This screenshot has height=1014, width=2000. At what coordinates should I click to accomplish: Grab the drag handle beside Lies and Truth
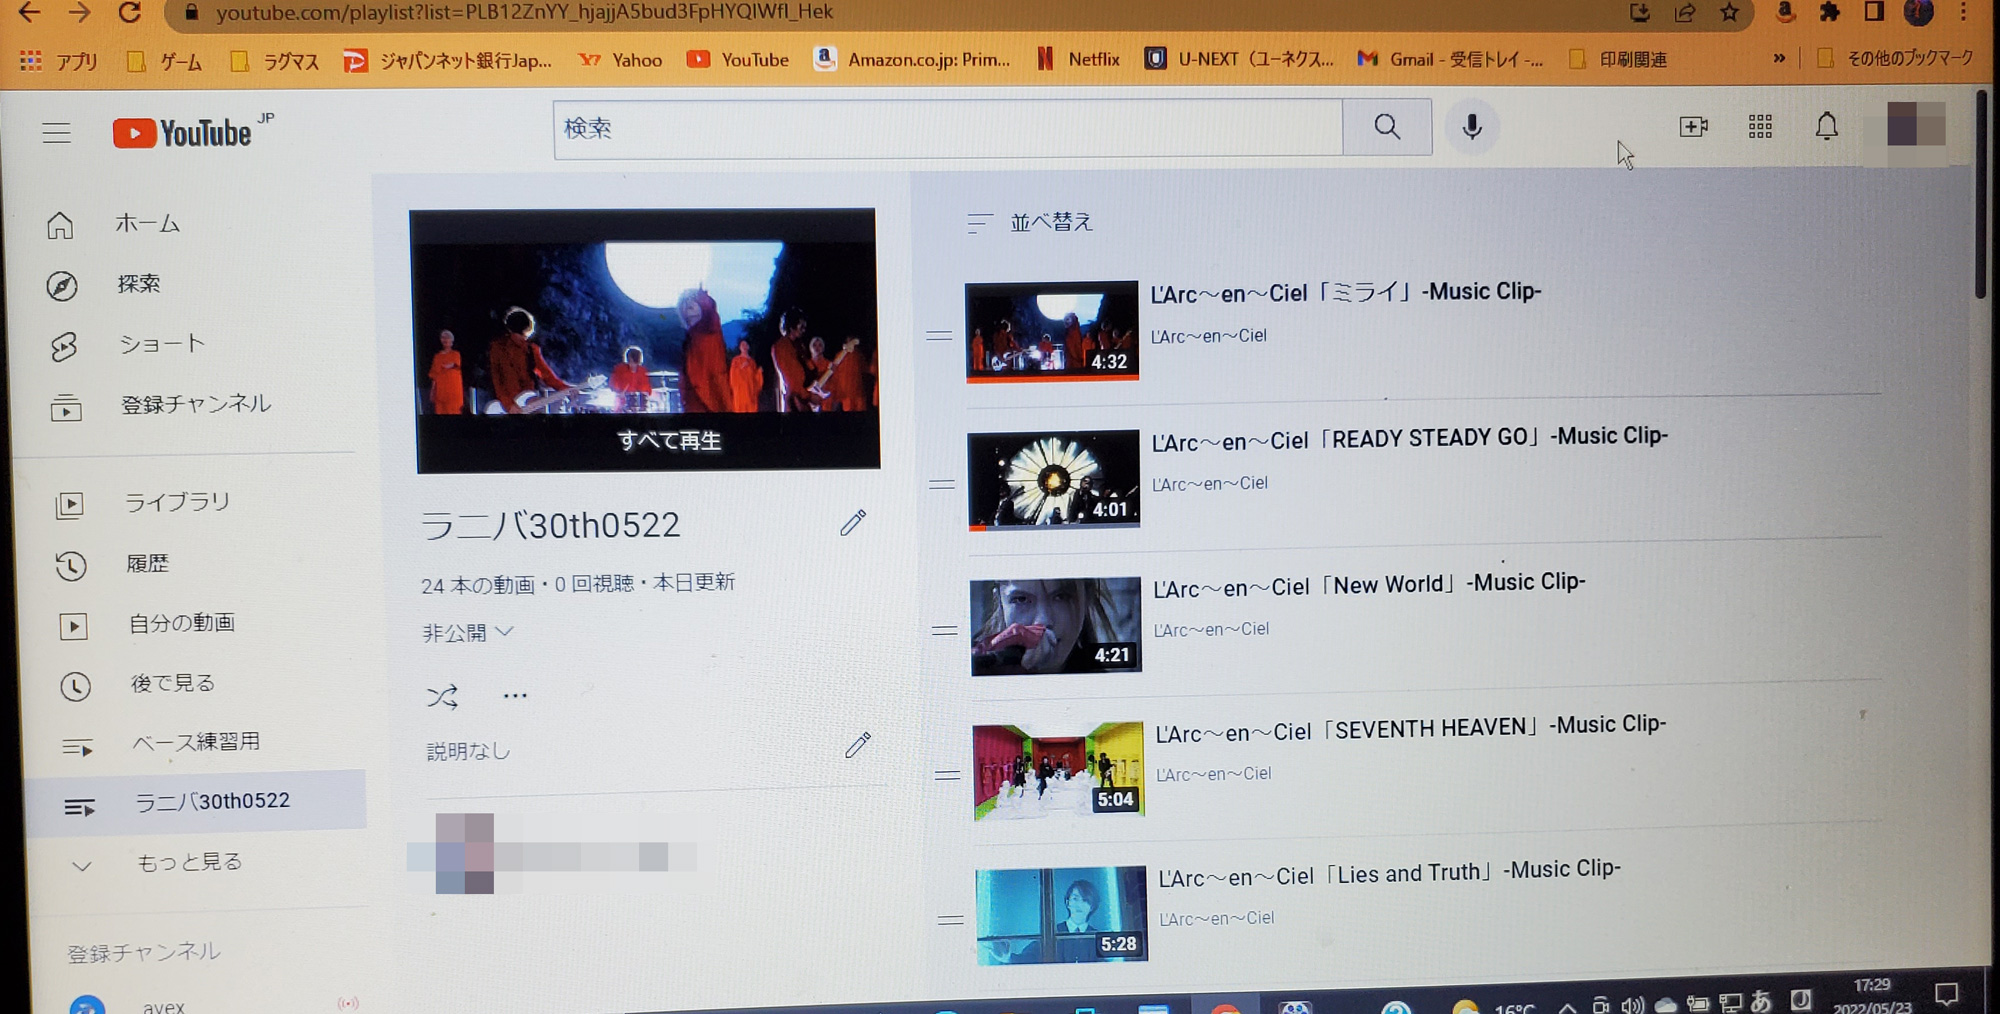(x=951, y=919)
